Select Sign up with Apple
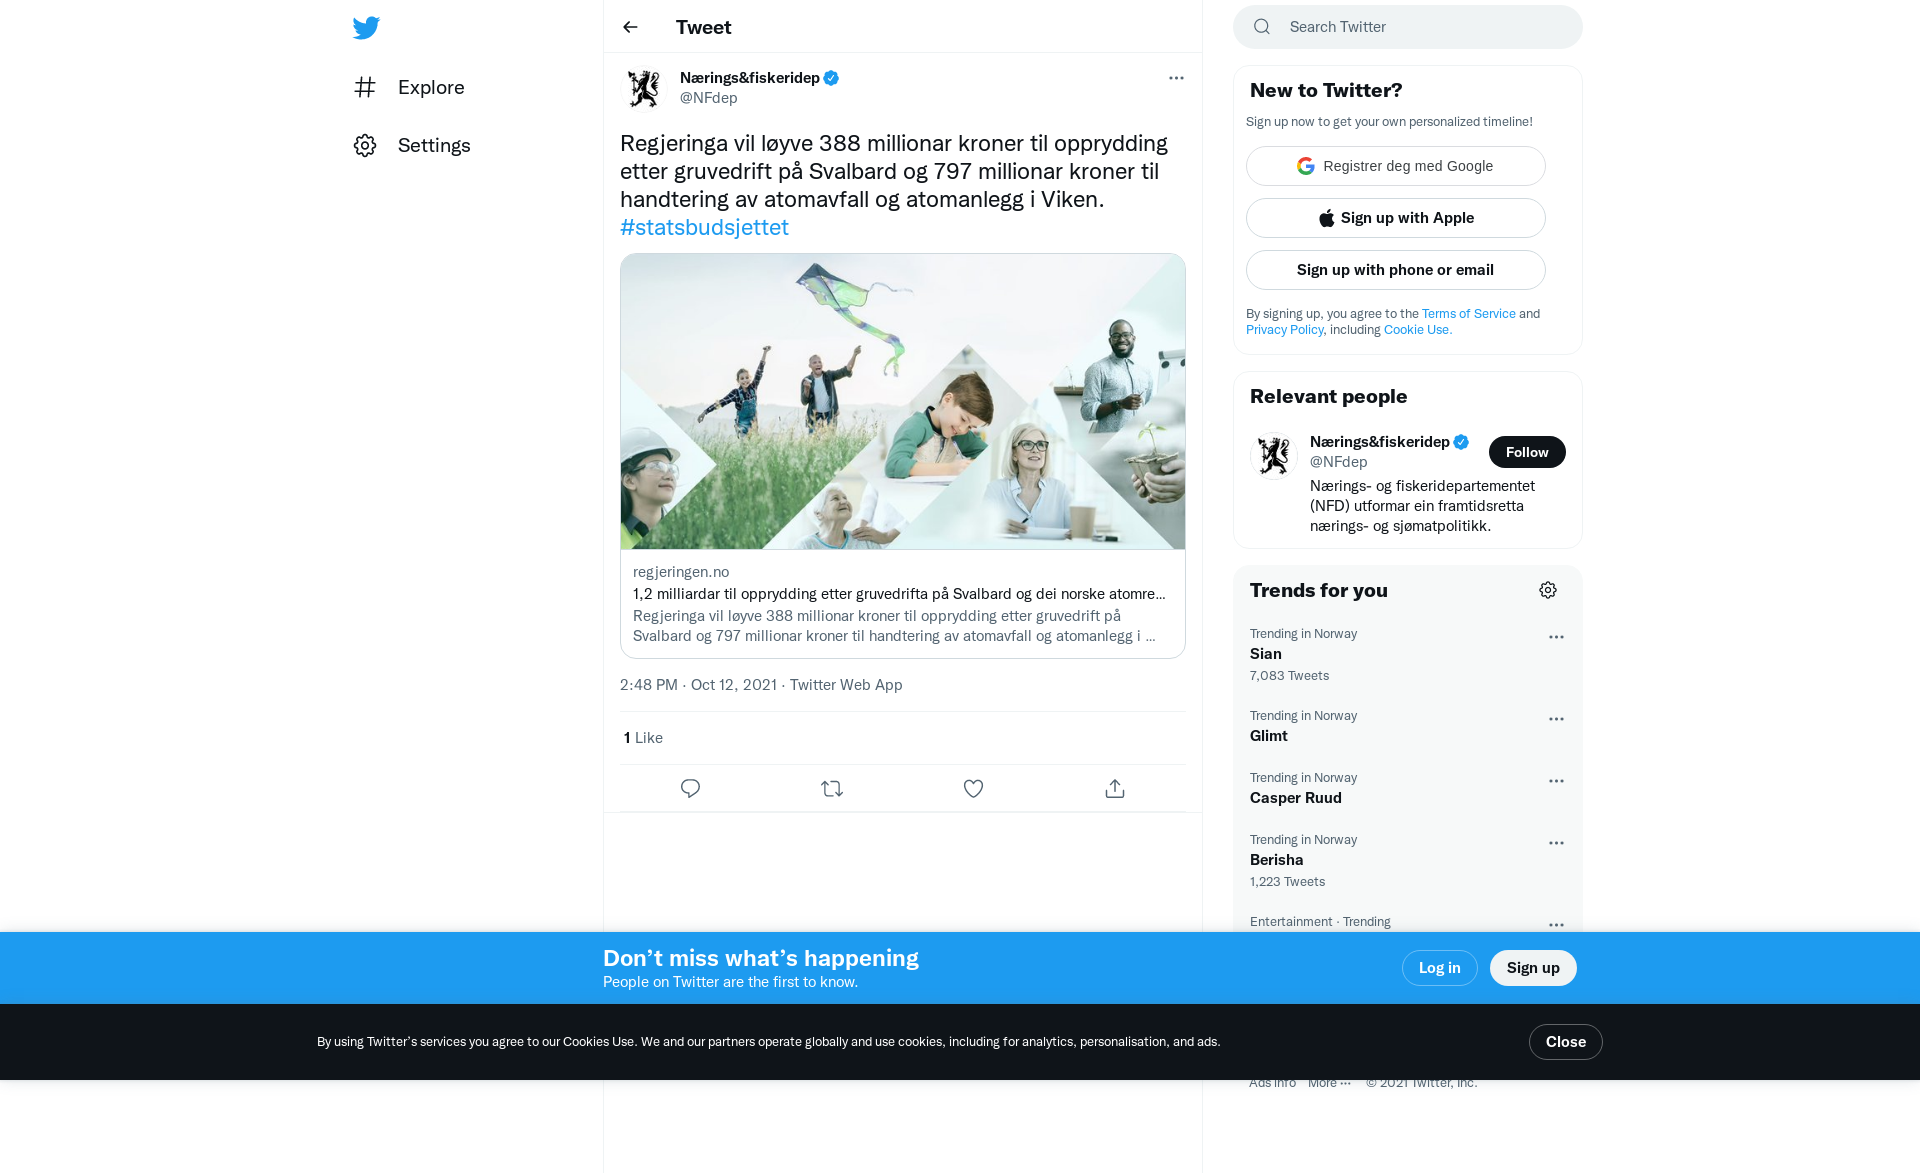The image size is (1920, 1173). [1396, 218]
